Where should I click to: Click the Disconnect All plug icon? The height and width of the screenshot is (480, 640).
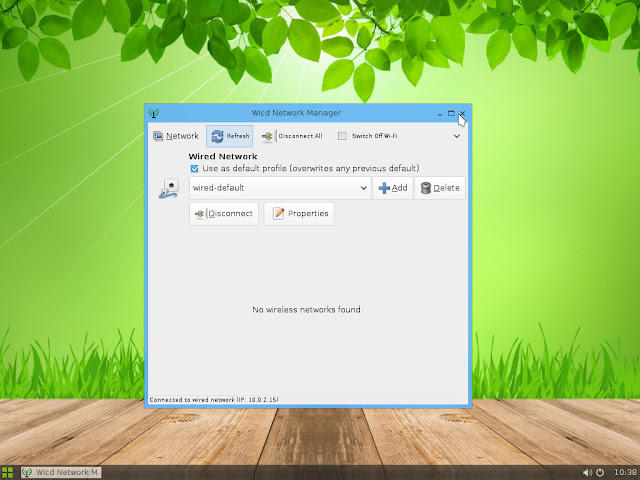point(267,136)
